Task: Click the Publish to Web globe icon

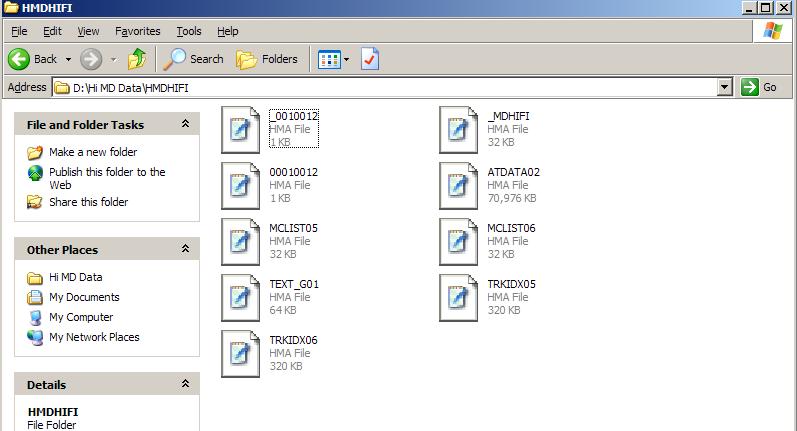Action: click(35, 173)
